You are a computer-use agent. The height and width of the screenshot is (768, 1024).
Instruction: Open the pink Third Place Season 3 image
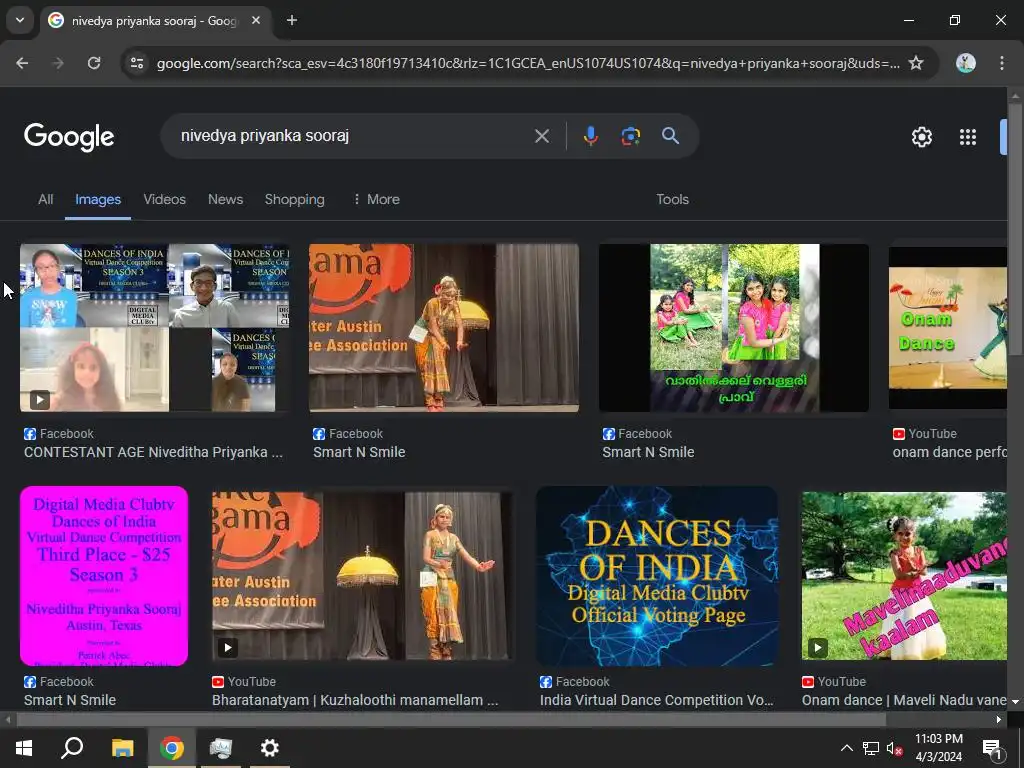(104, 576)
